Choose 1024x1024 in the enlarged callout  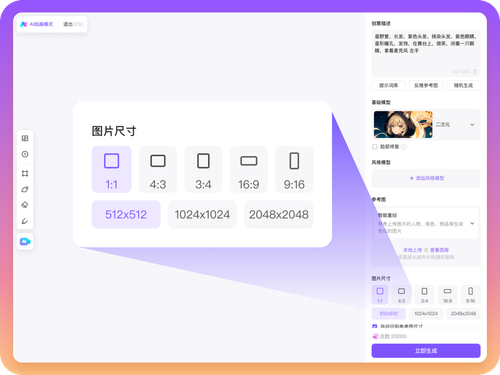(202, 214)
